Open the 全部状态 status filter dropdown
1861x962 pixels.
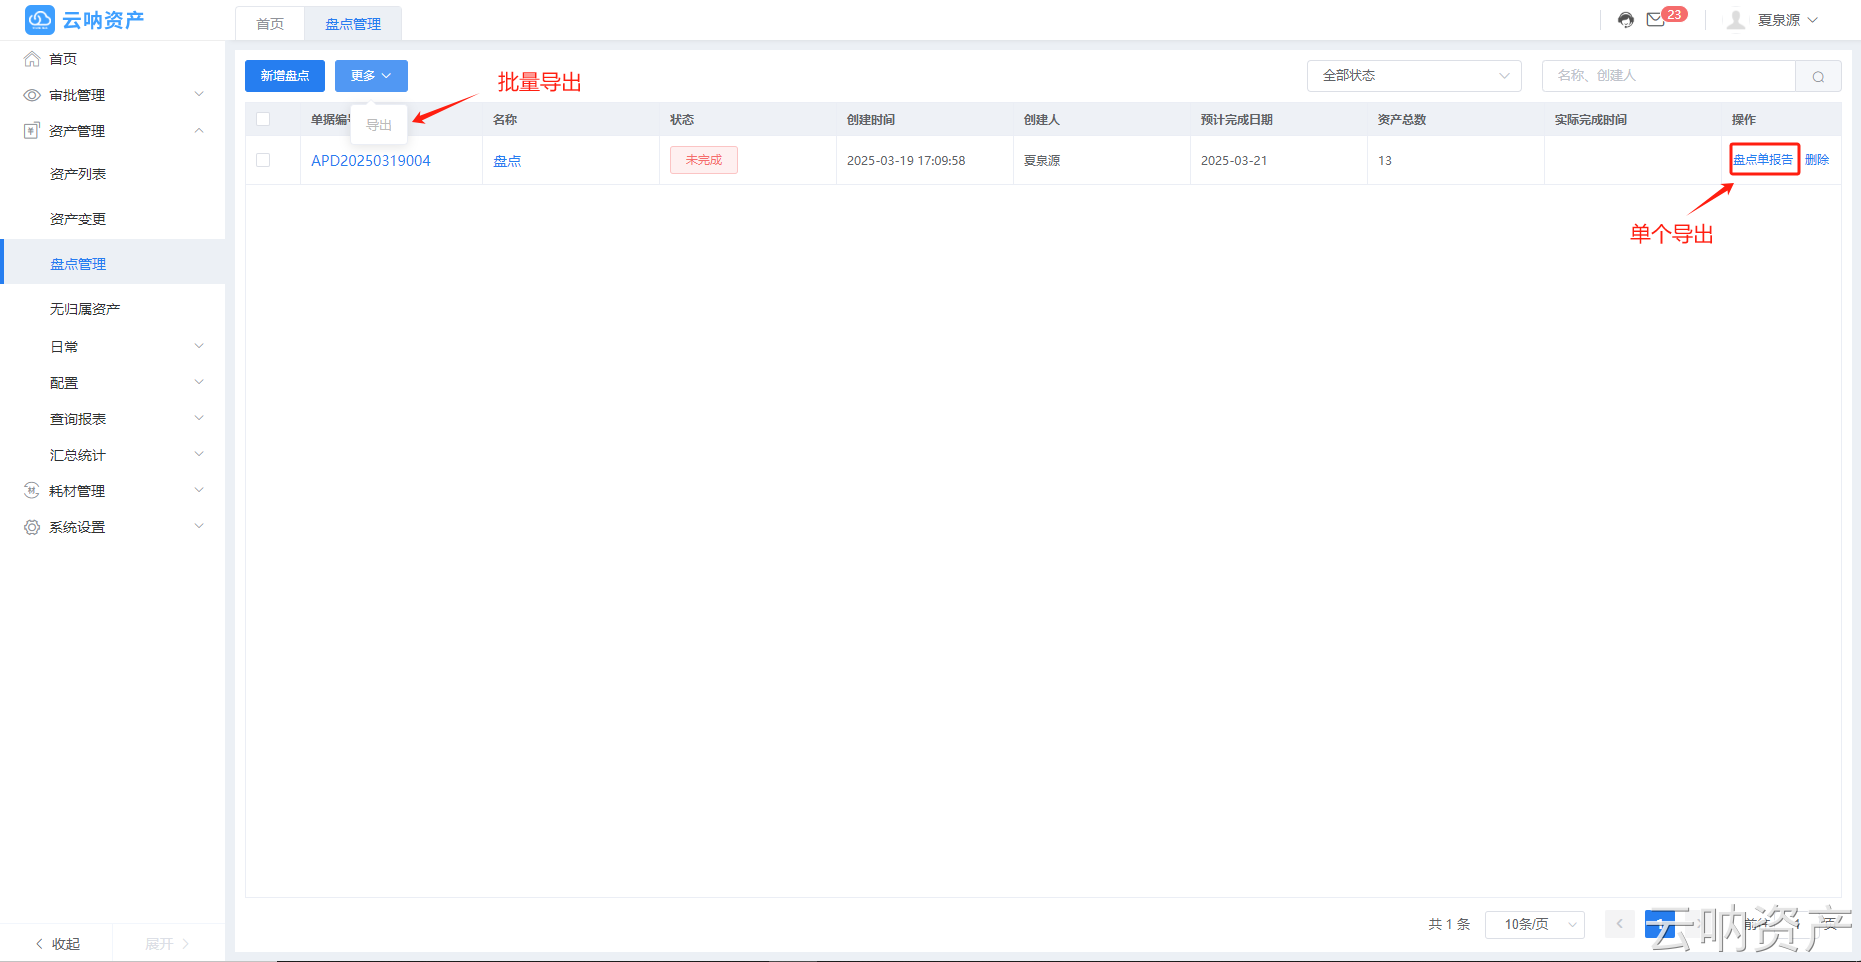coord(1414,75)
